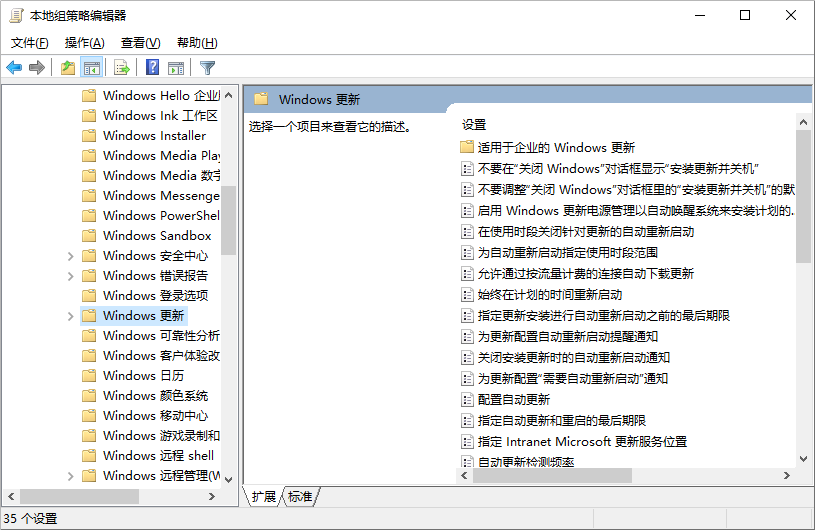This screenshot has width=815, height=530.
Task: Click the 关闭安装更新时的自动重新启动通知 icon
Action: pyautogui.click(x=467, y=357)
